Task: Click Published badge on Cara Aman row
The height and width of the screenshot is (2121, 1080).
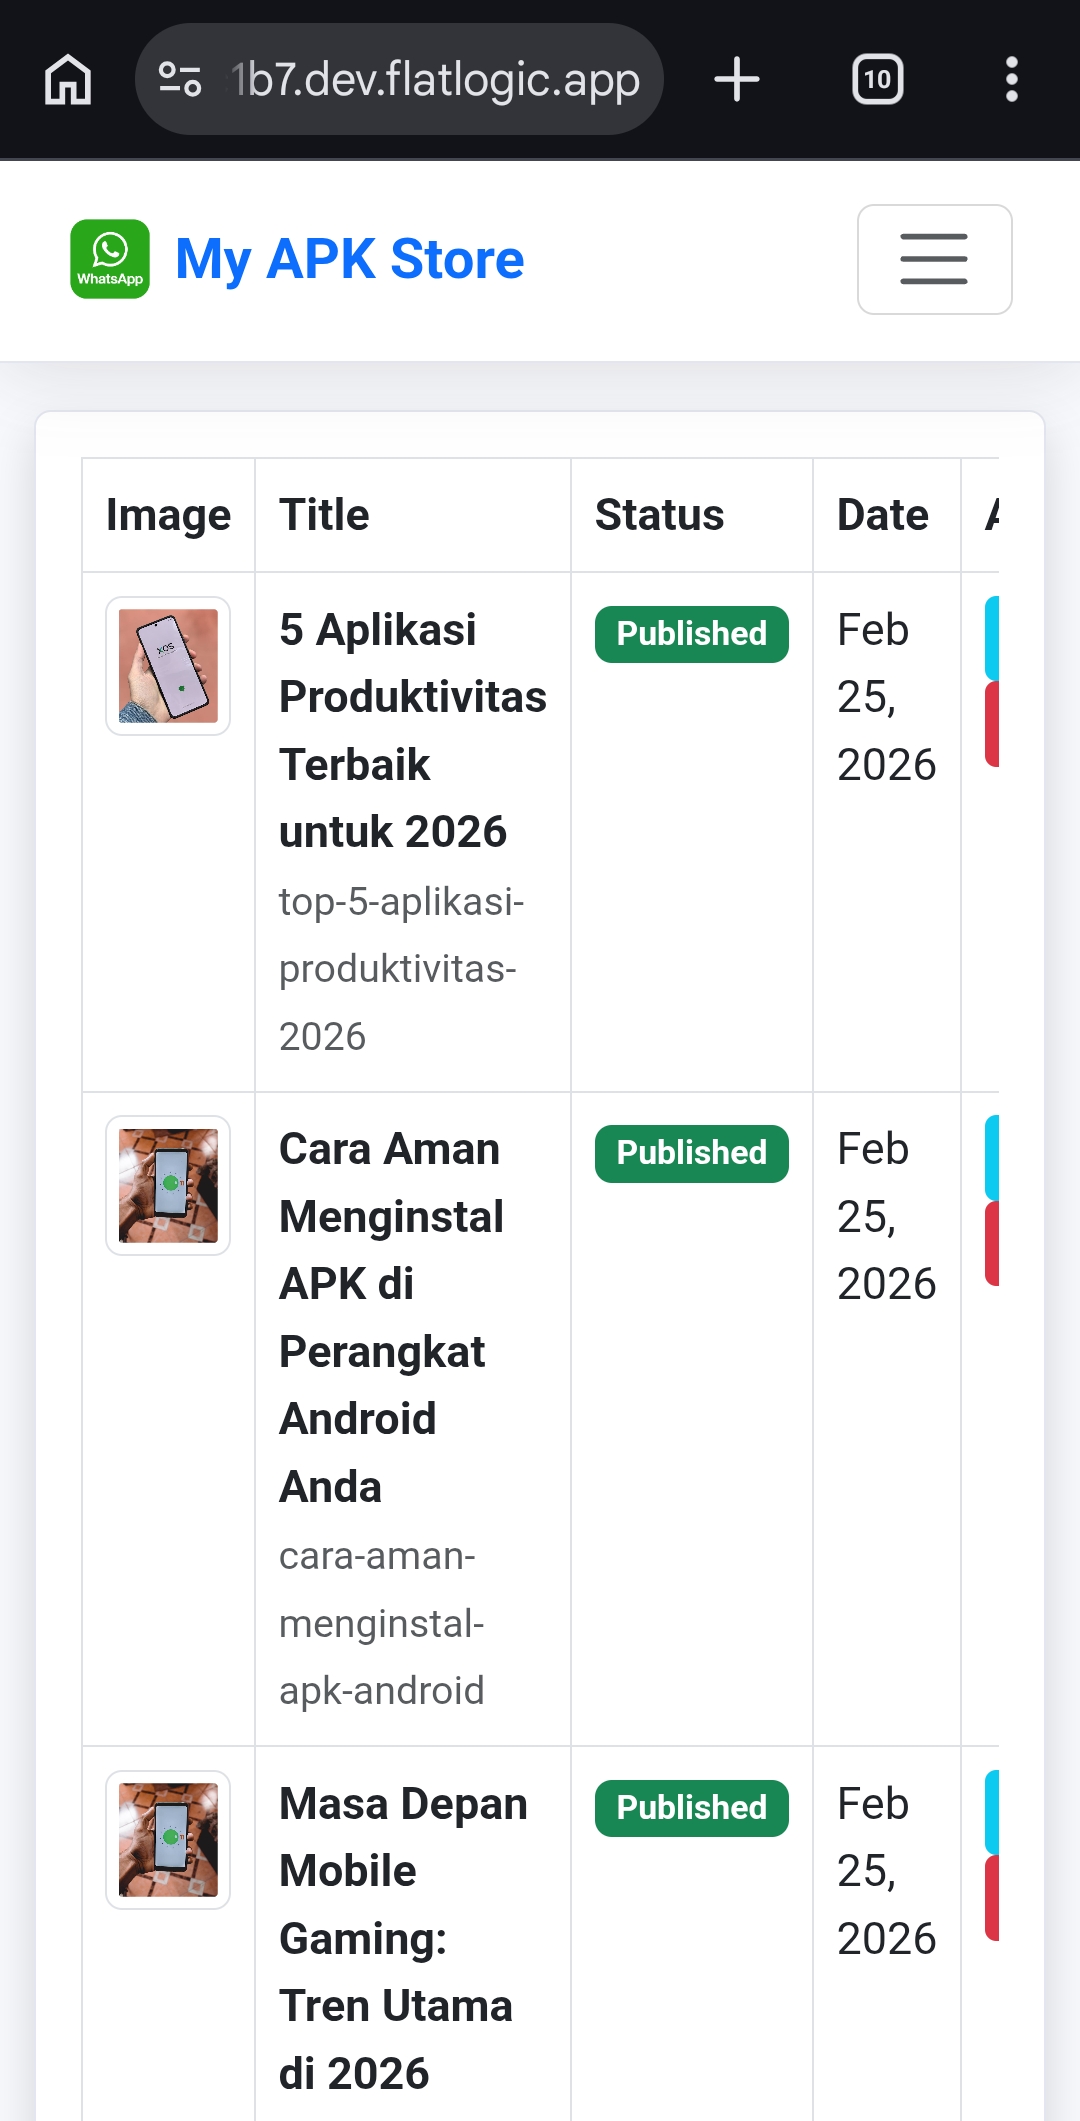Action: pyautogui.click(x=691, y=1153)
